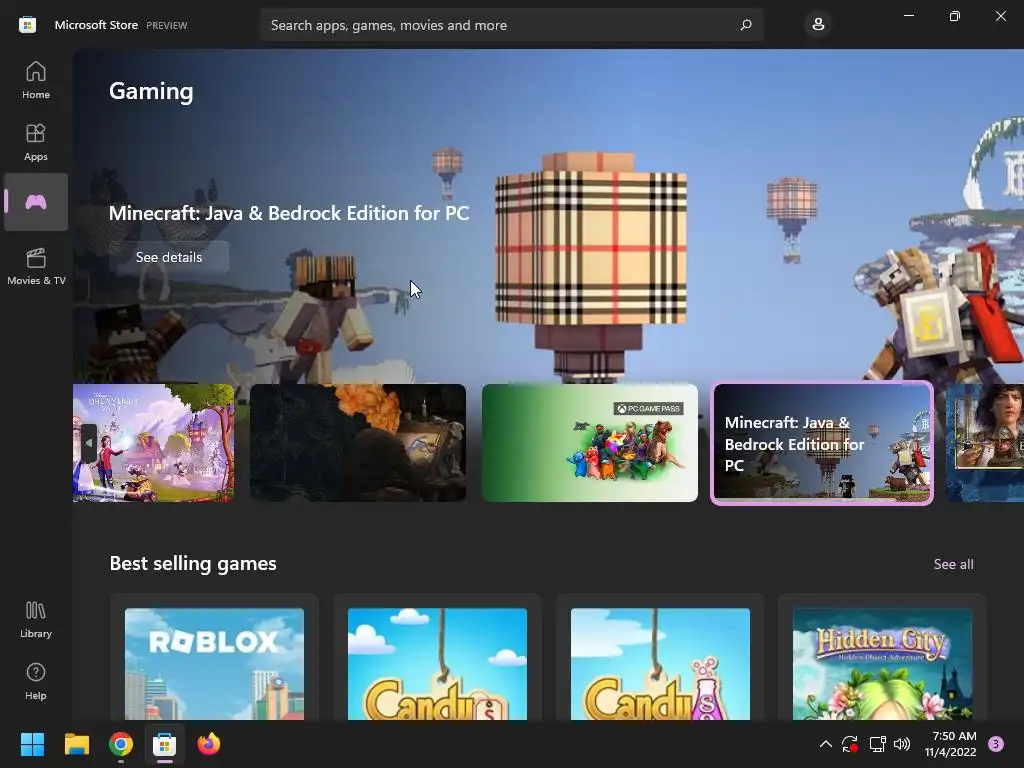Image resolution: width=1024 pixels, height=768 pixels.
Task: Open notification center badge showing 3
Action: tap(996, 744)
